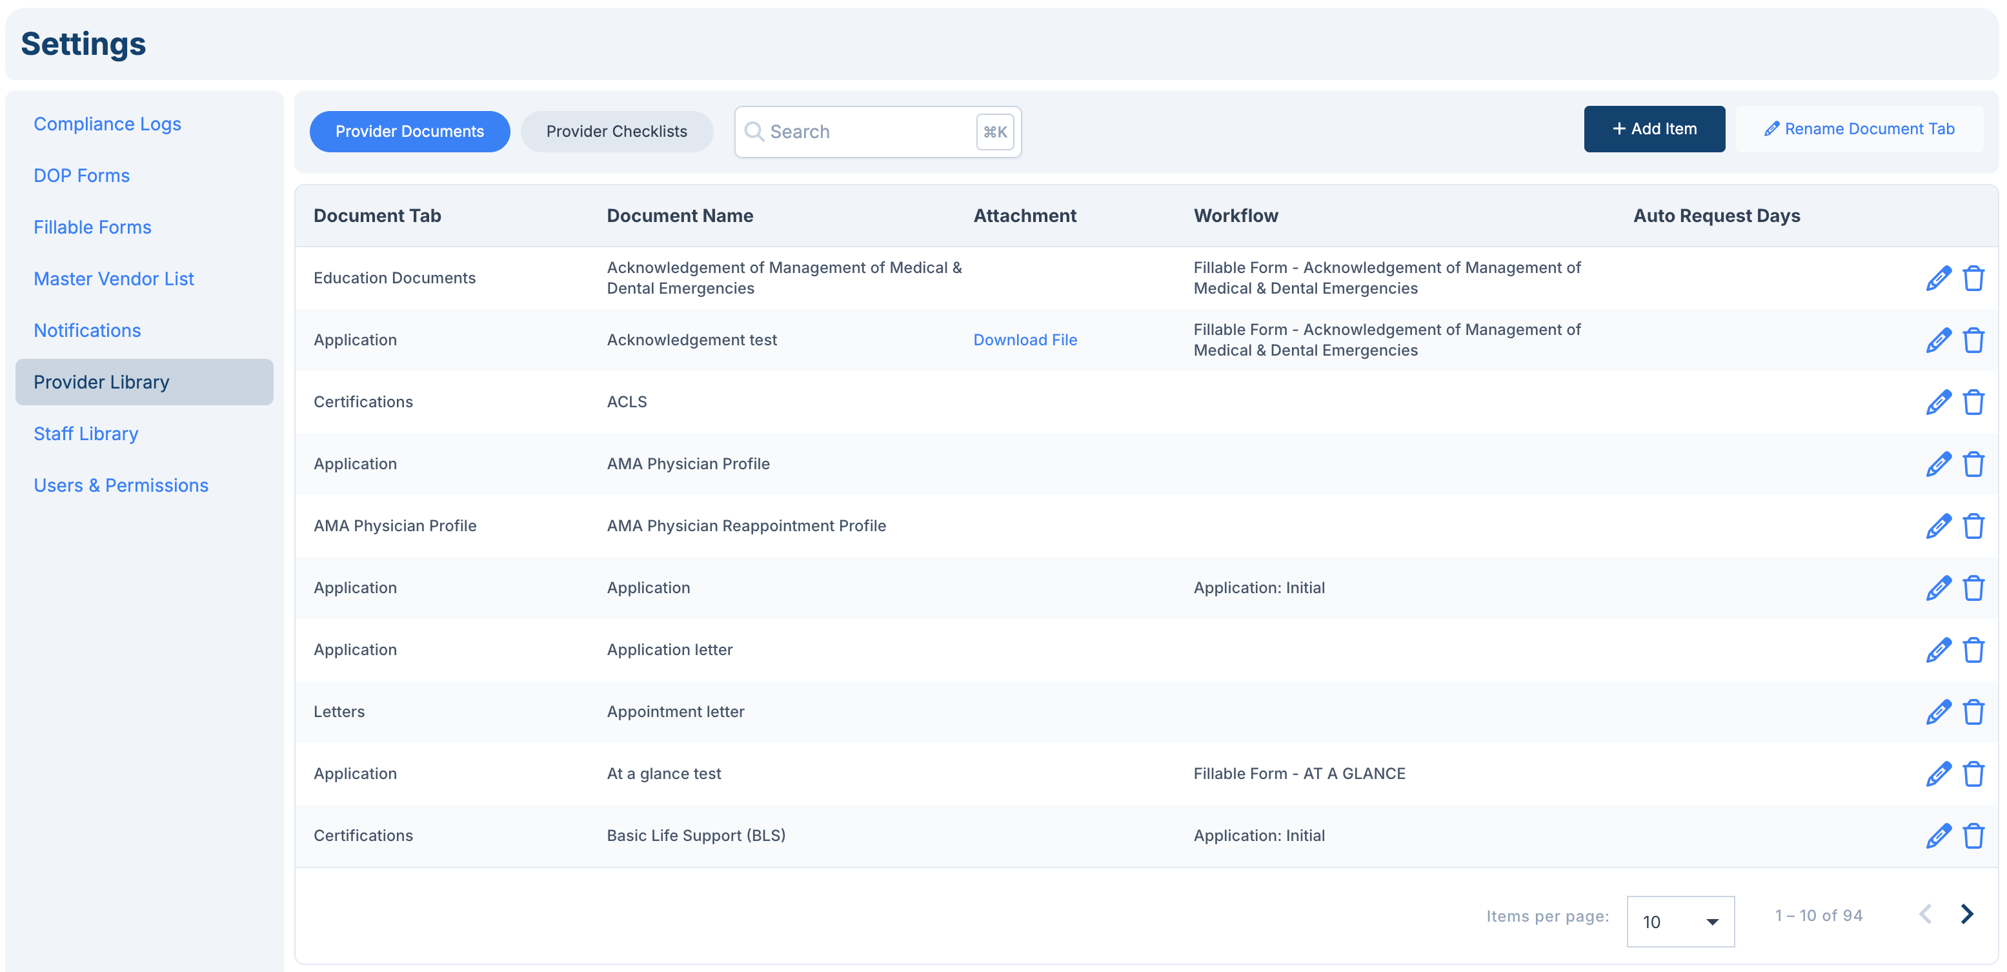
Task: Download the Acknowledgement test attachment file
Action: 1025,340
